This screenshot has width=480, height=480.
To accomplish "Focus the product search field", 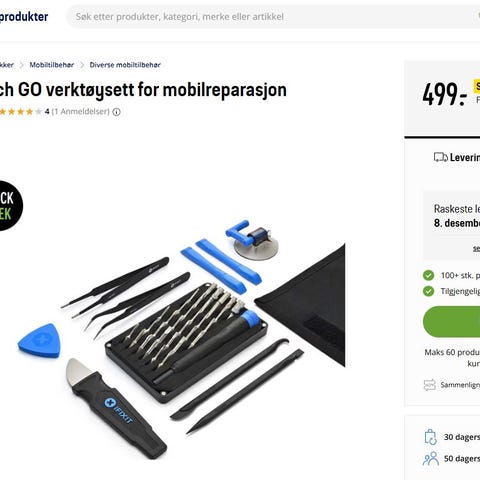I will click(273, 17).
